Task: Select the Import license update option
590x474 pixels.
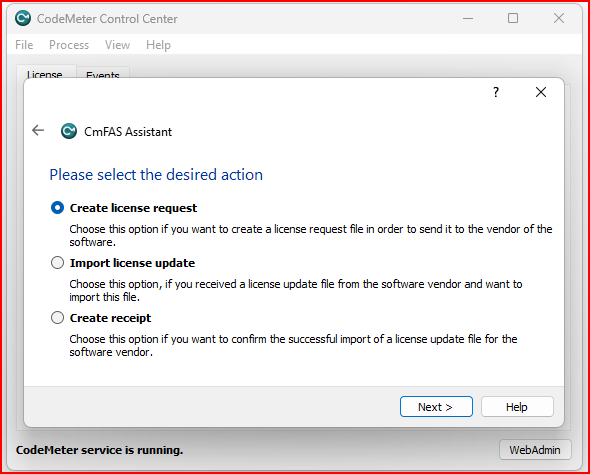Action: pos(58,263)
